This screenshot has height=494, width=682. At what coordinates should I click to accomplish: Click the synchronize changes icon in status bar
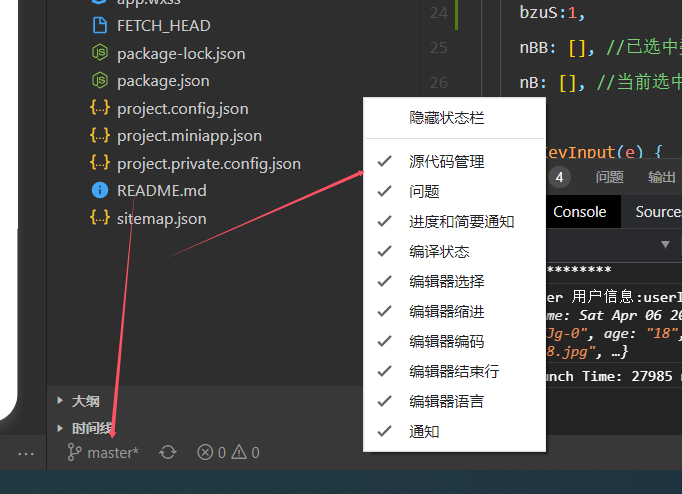pyautogui.click(x=168, y=452)
